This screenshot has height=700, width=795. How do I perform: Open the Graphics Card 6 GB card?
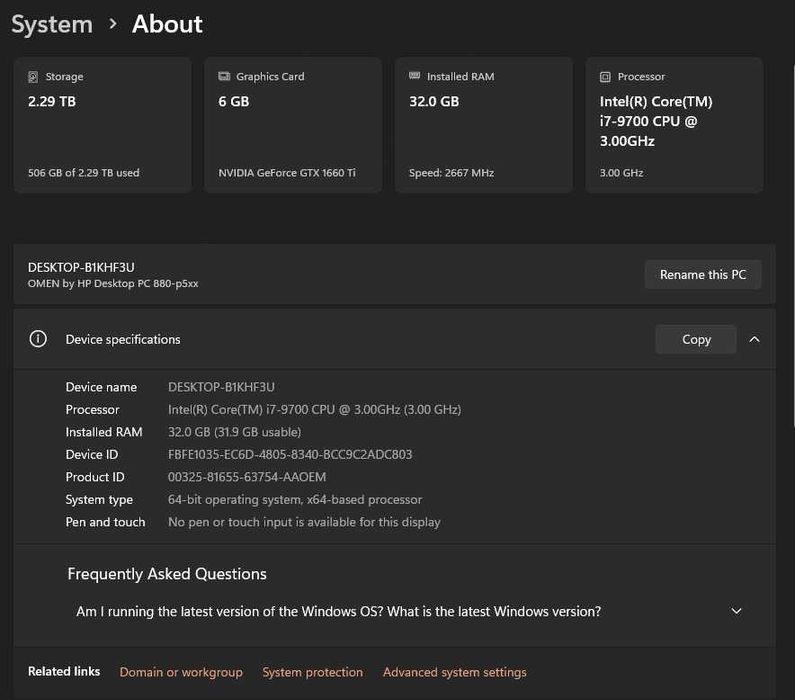click(x=293, y=125)
